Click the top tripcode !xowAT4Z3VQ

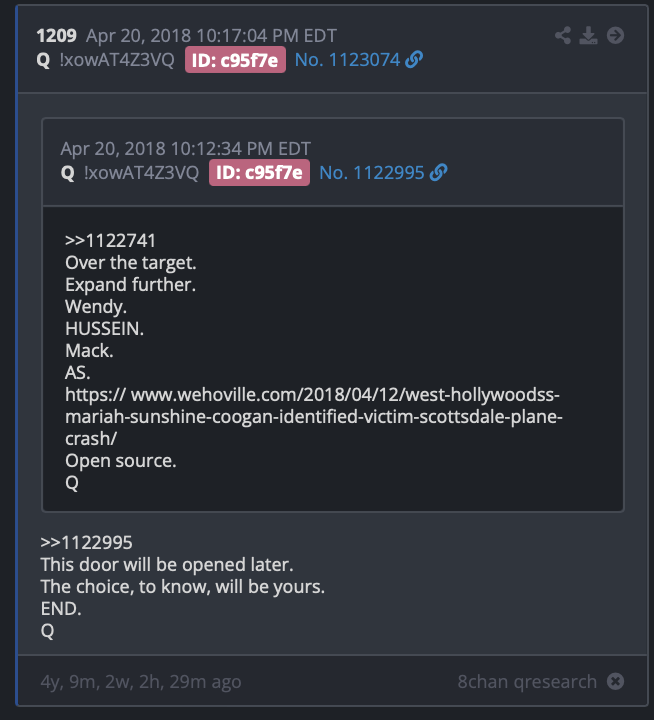(x=117, y=60)
